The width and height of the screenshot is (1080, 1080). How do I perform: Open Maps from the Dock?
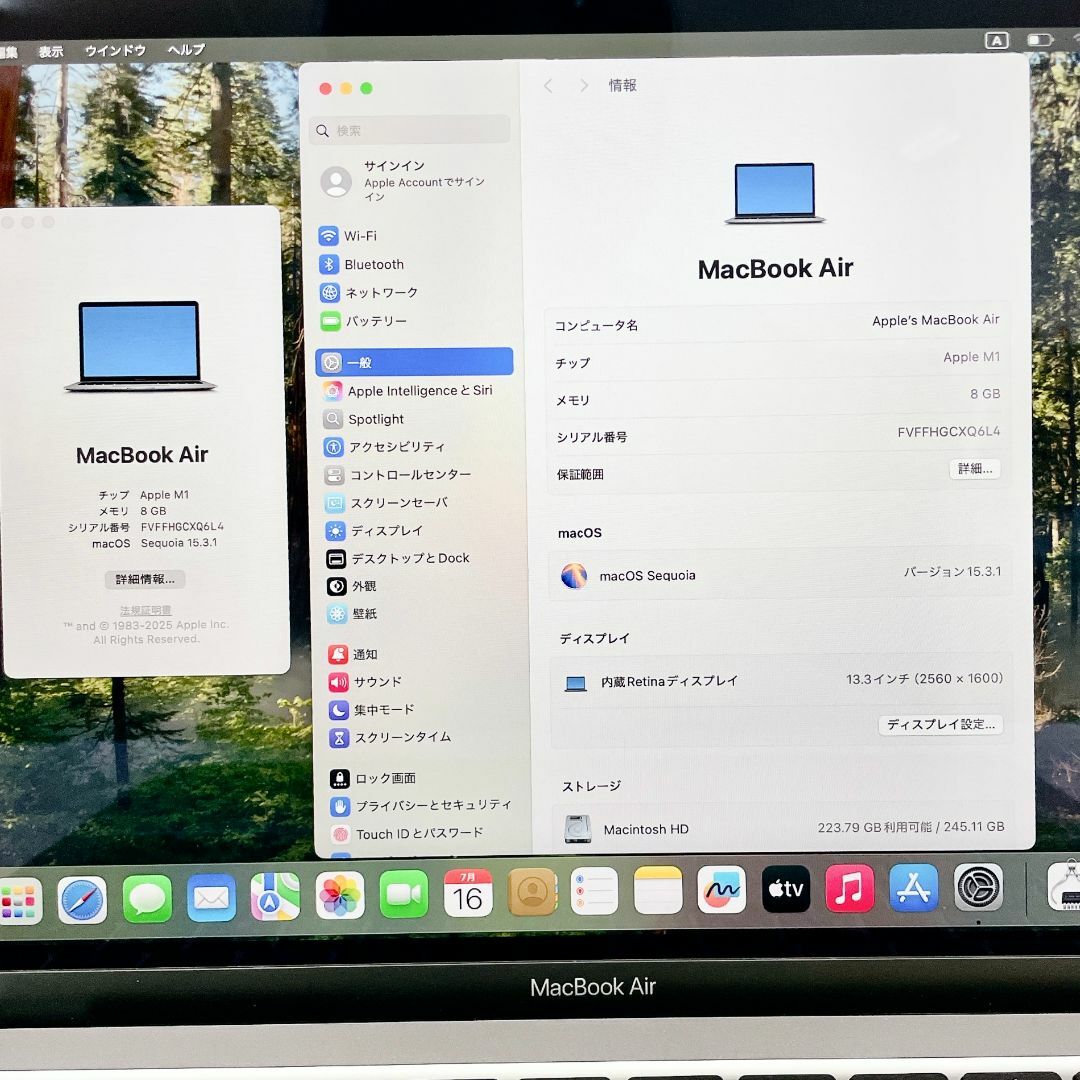[275, 897]
